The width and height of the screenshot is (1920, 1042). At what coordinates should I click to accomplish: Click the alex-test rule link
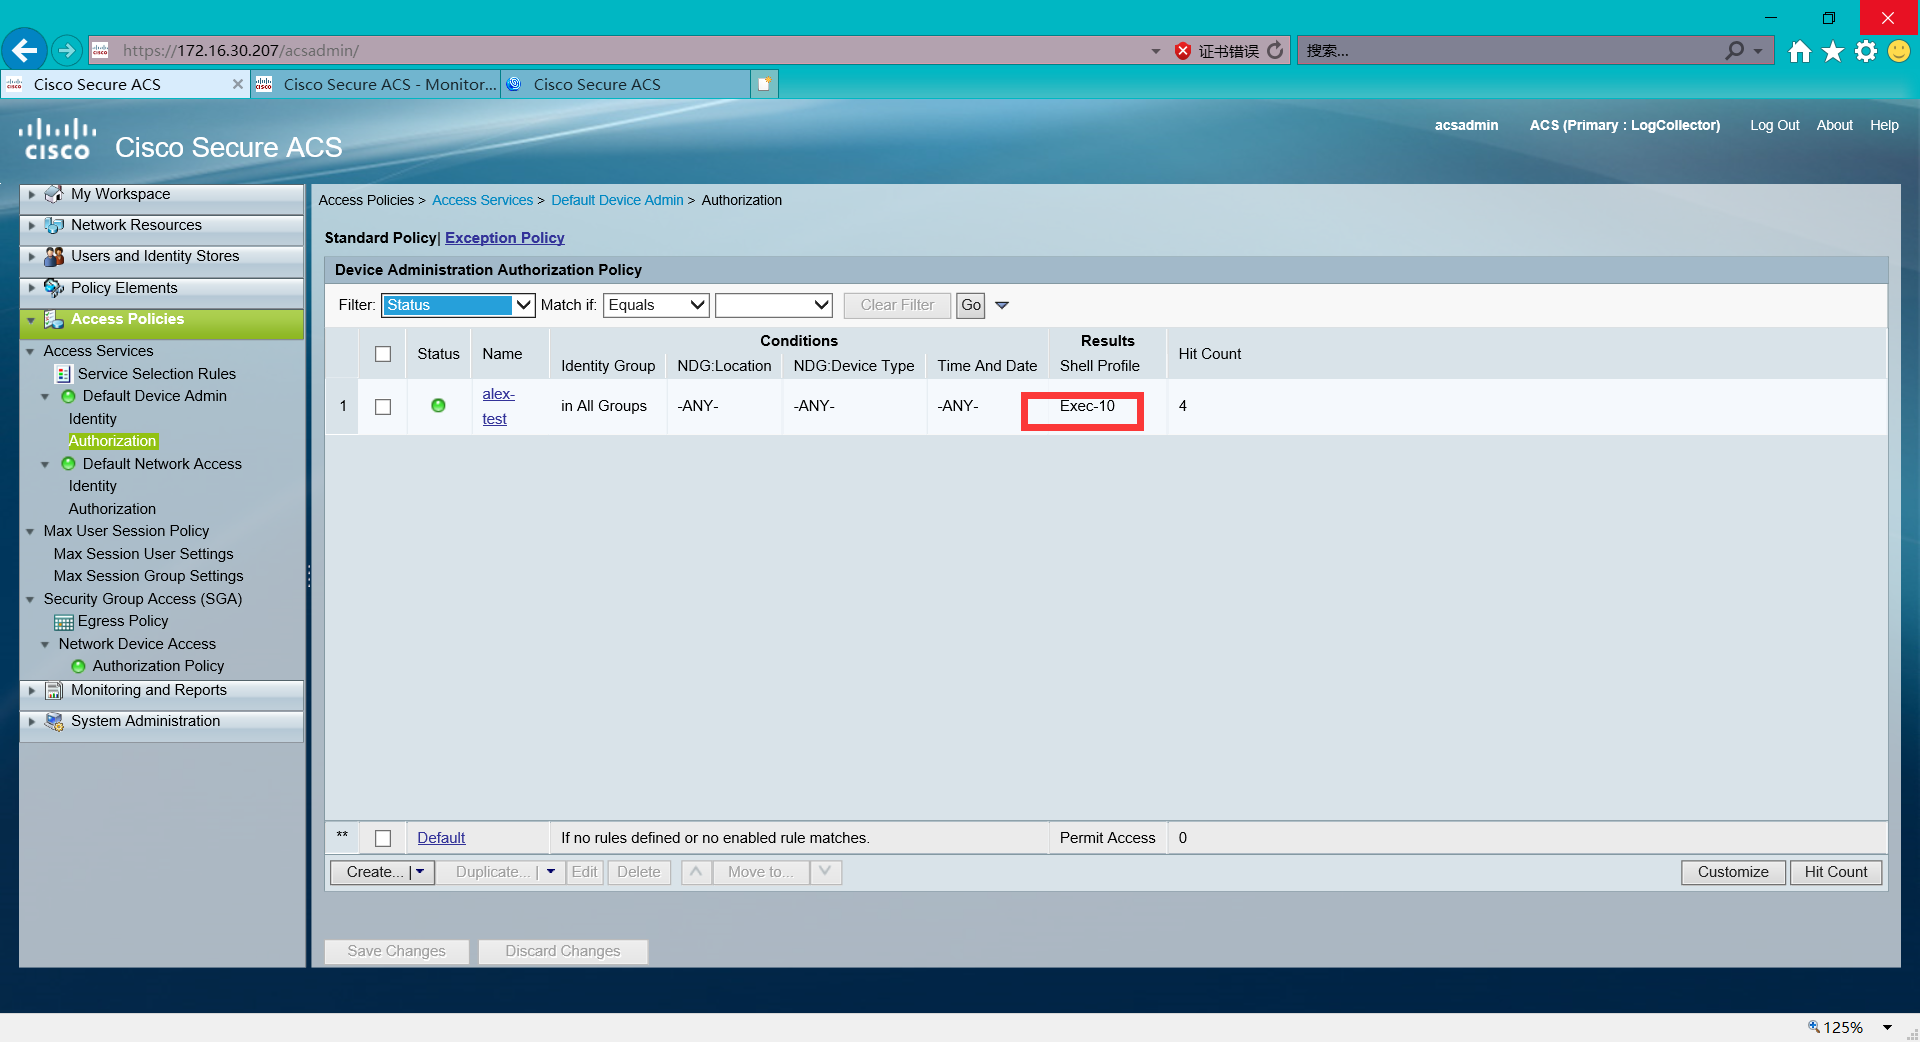(498, 406)
